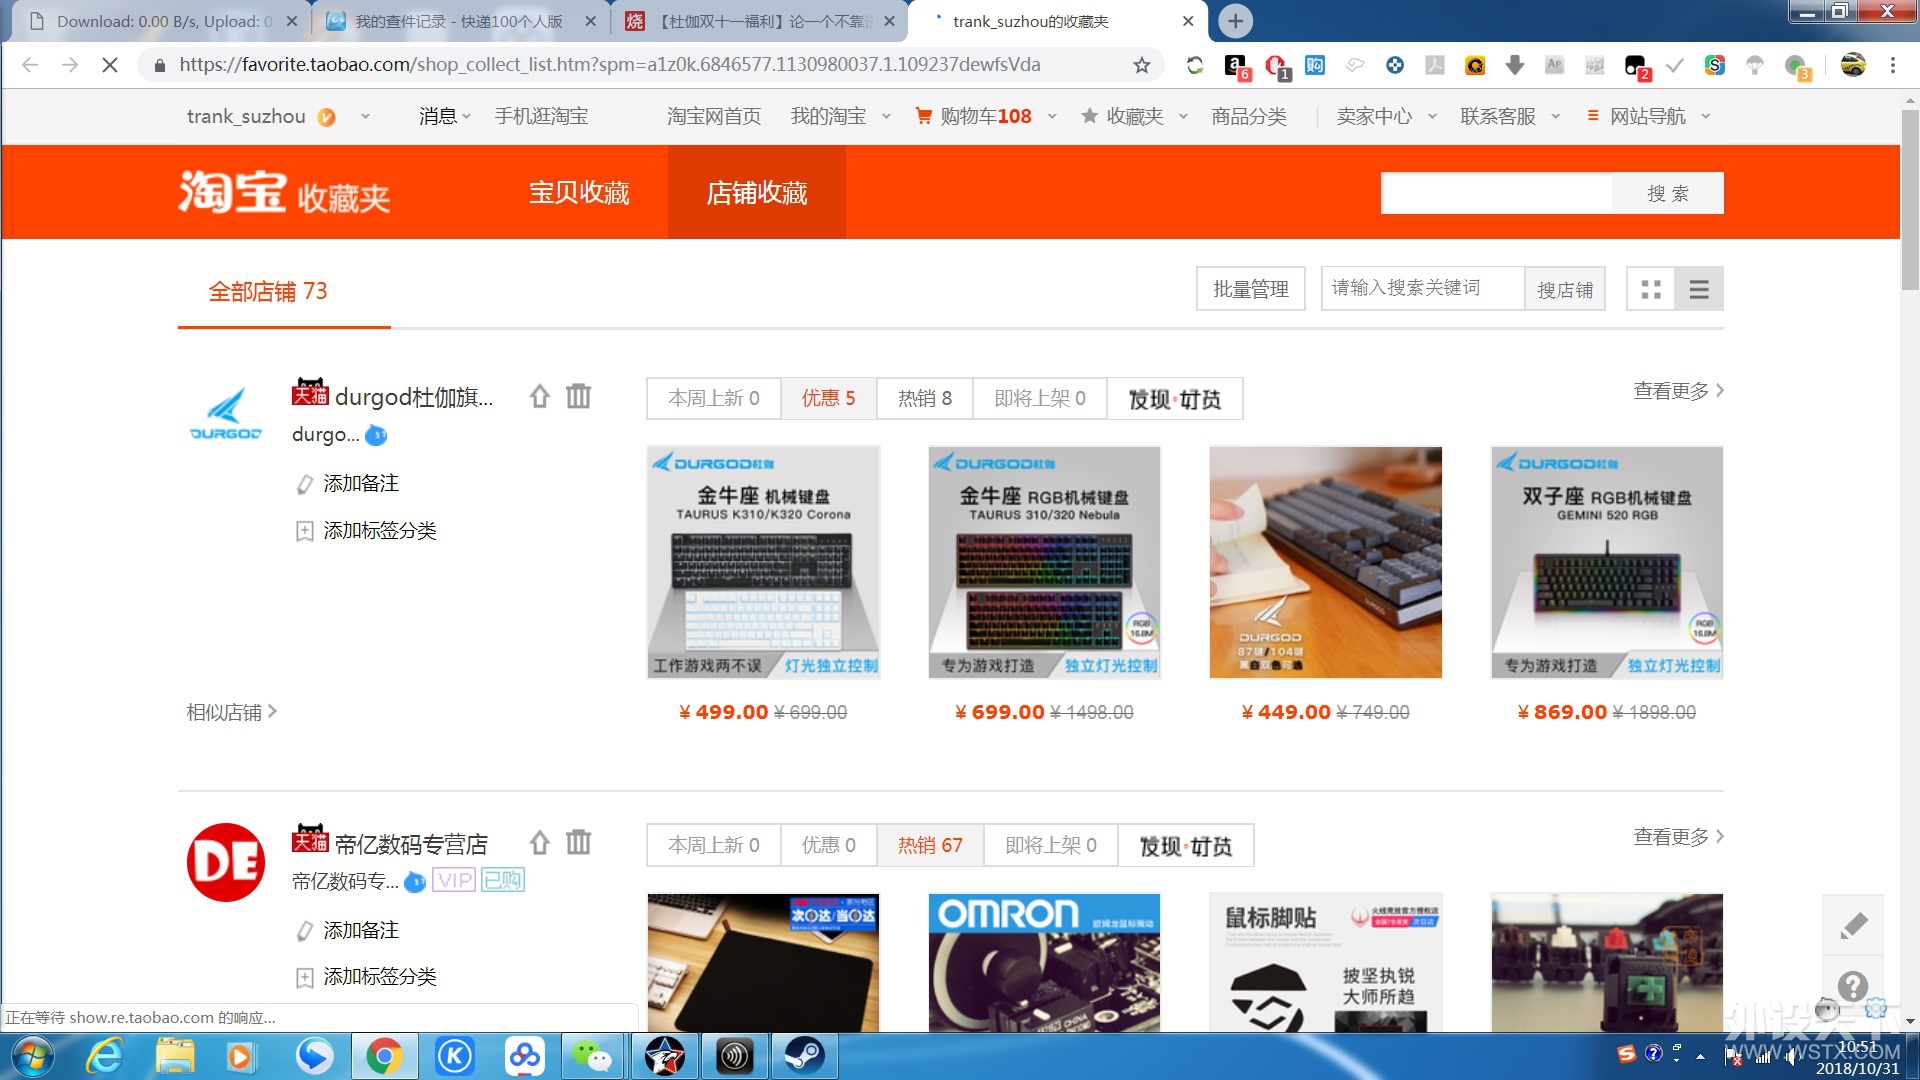Viewport: 1920px width, 1080px height.
Task: Click the Taobao 收藏夹 logo
Action: coord(284,192)
